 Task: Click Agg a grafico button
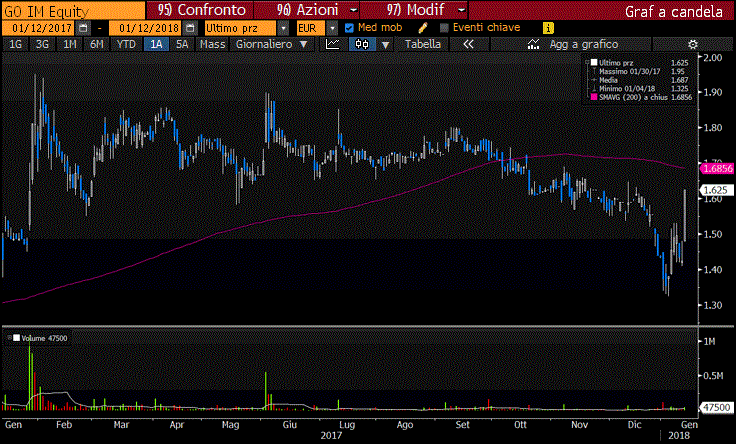(577, 45)
